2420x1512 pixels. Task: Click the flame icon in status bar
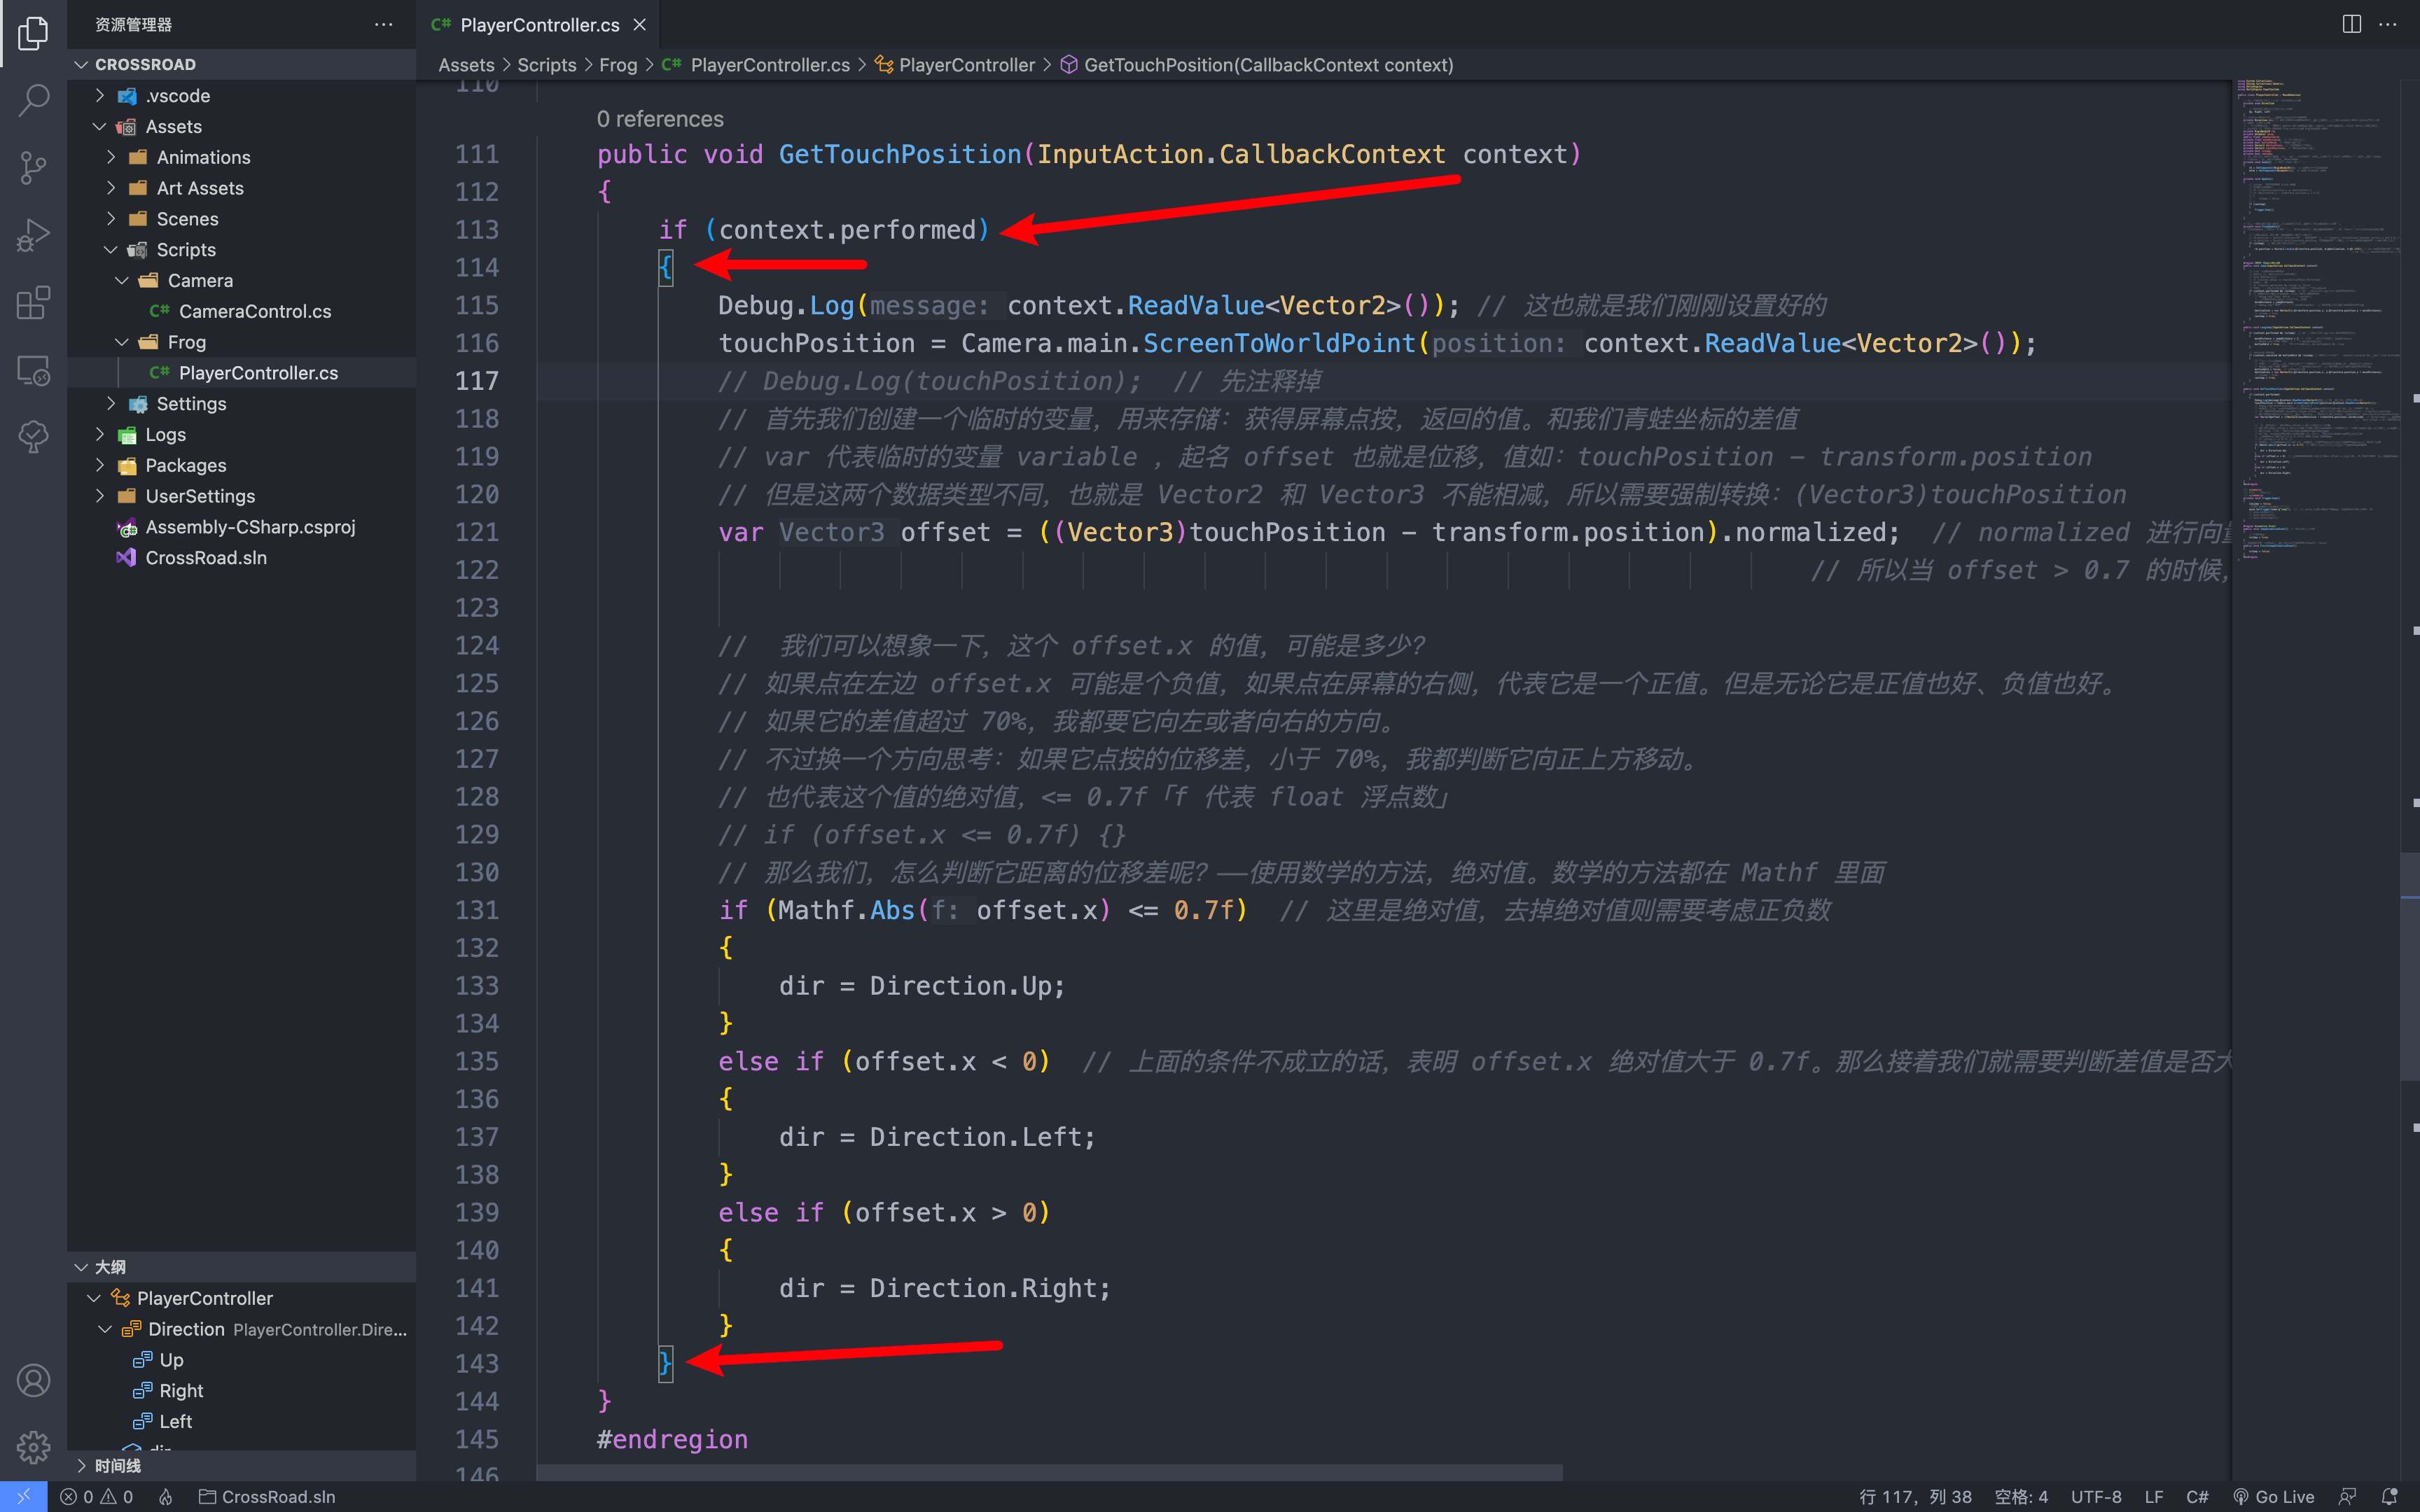[x=166, y=1497]
